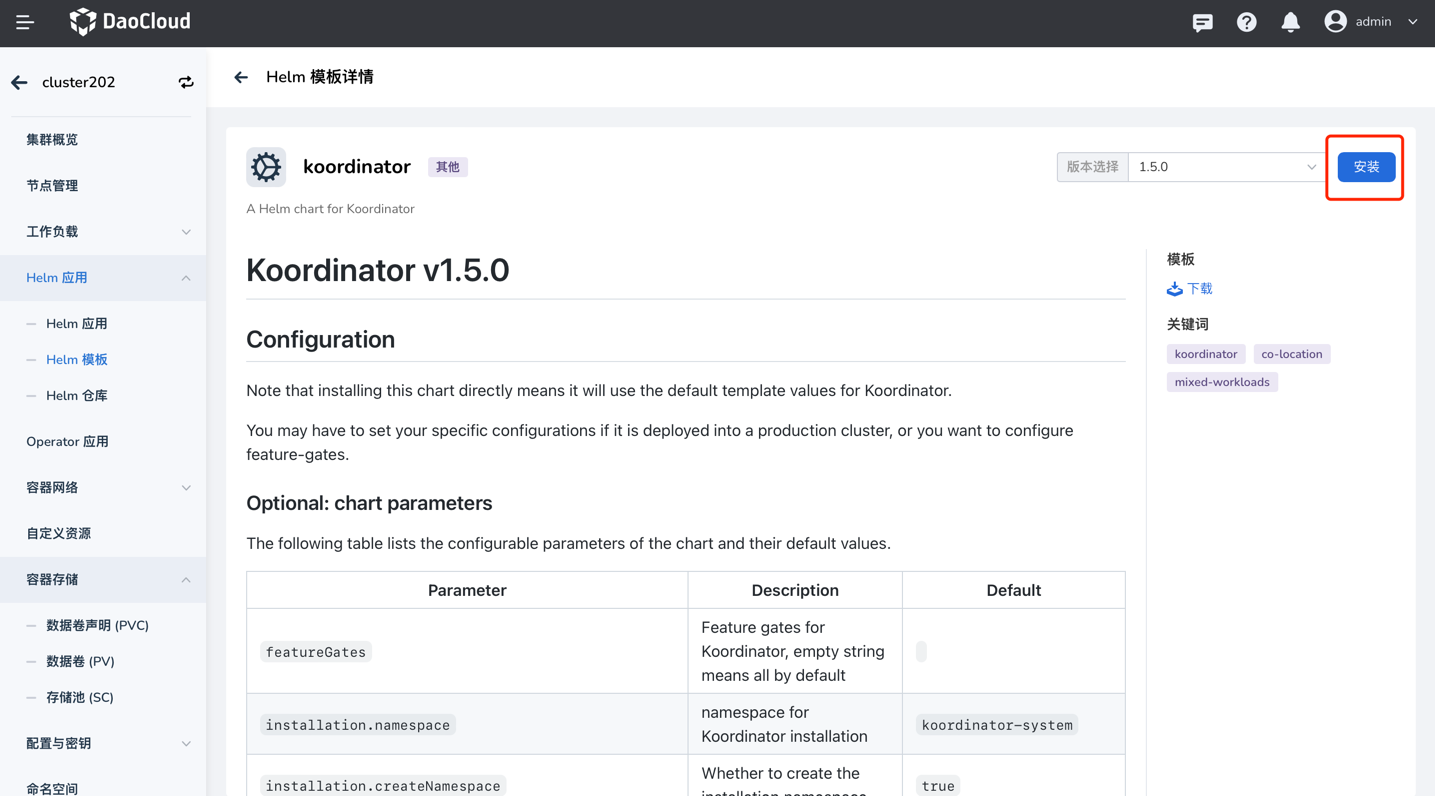Click back arrow next to Helm 模板详情

click(x=241, y=78)
